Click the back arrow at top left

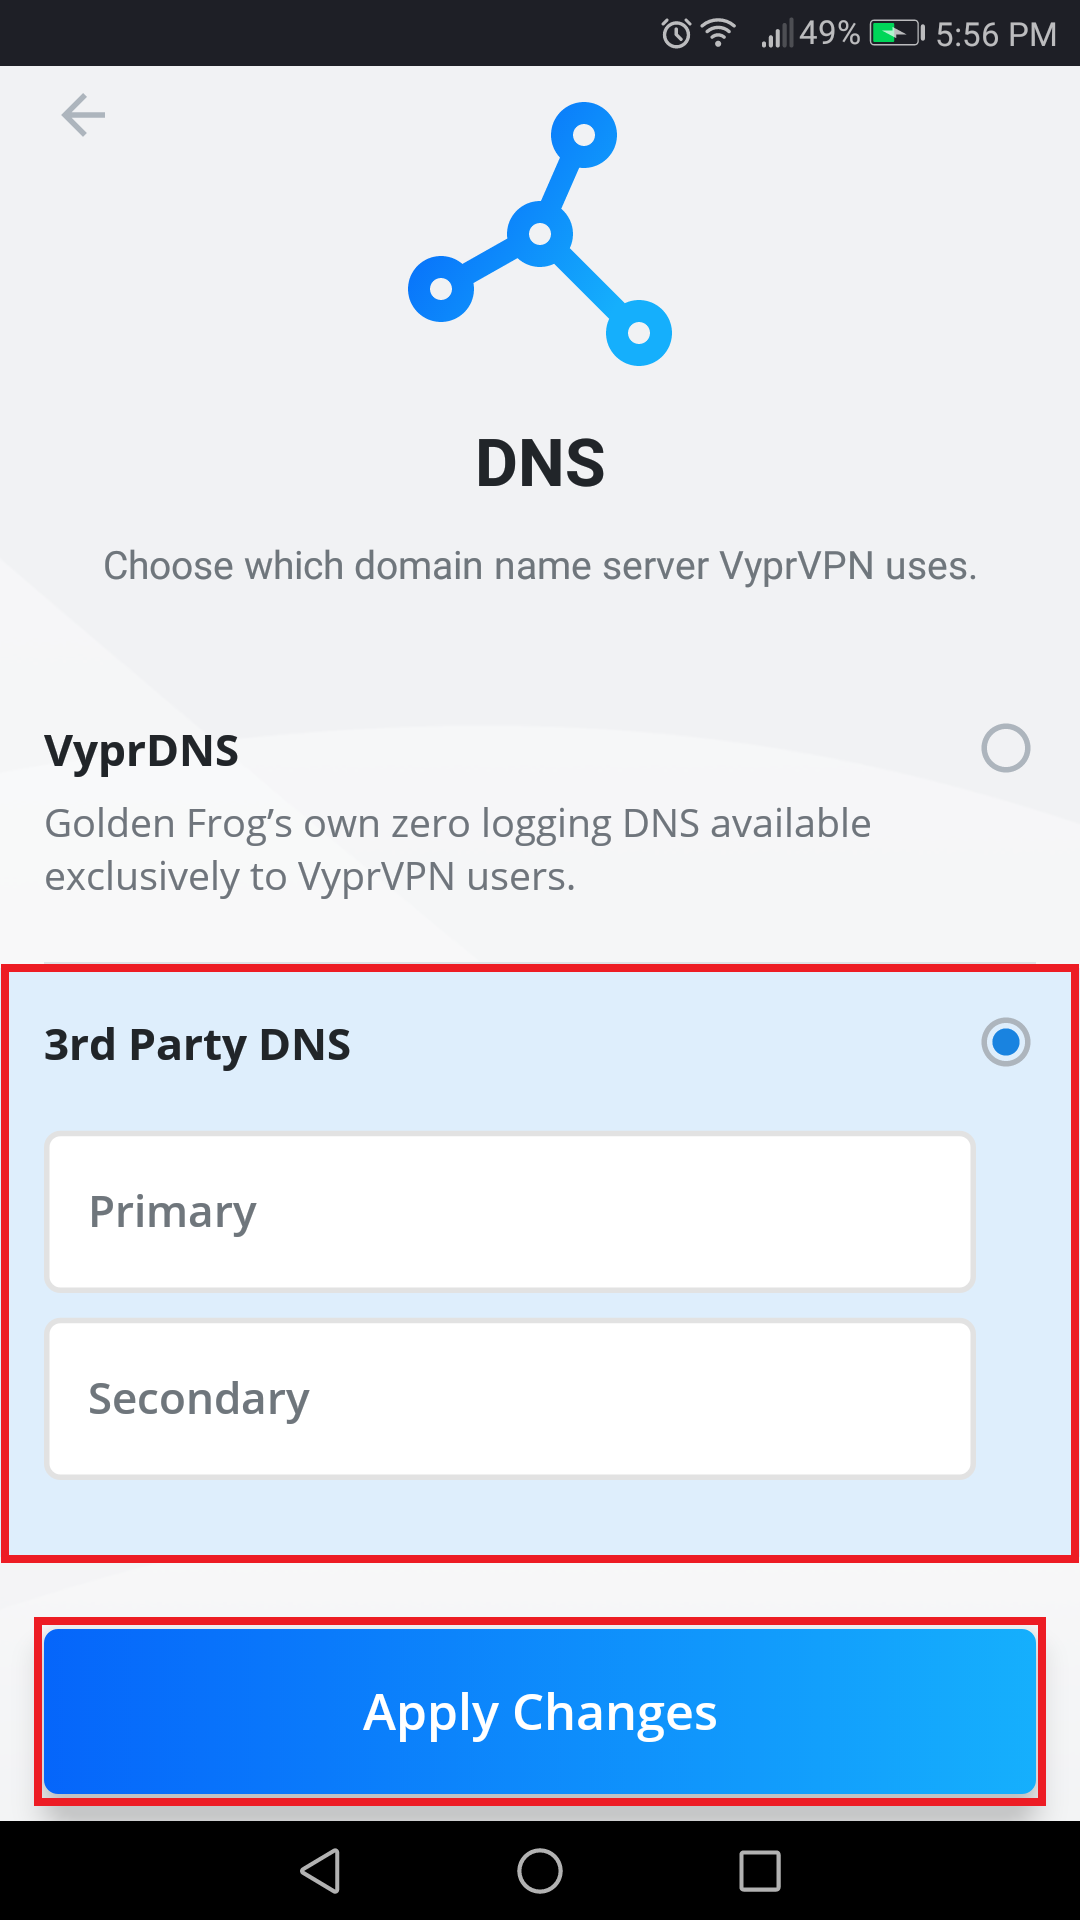[83, 115]
